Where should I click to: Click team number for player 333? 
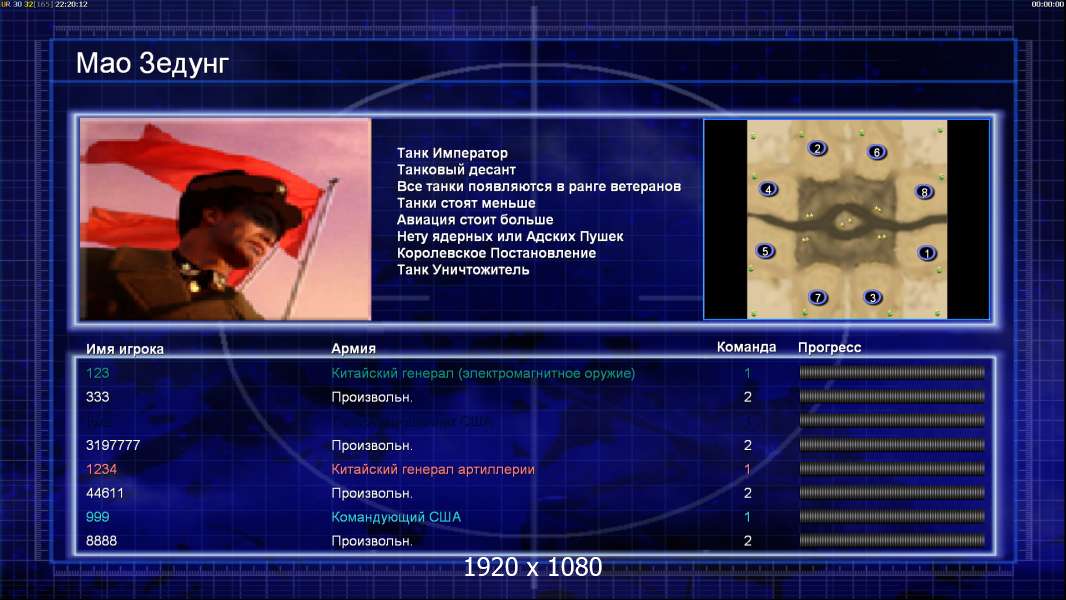click(747, 397)
